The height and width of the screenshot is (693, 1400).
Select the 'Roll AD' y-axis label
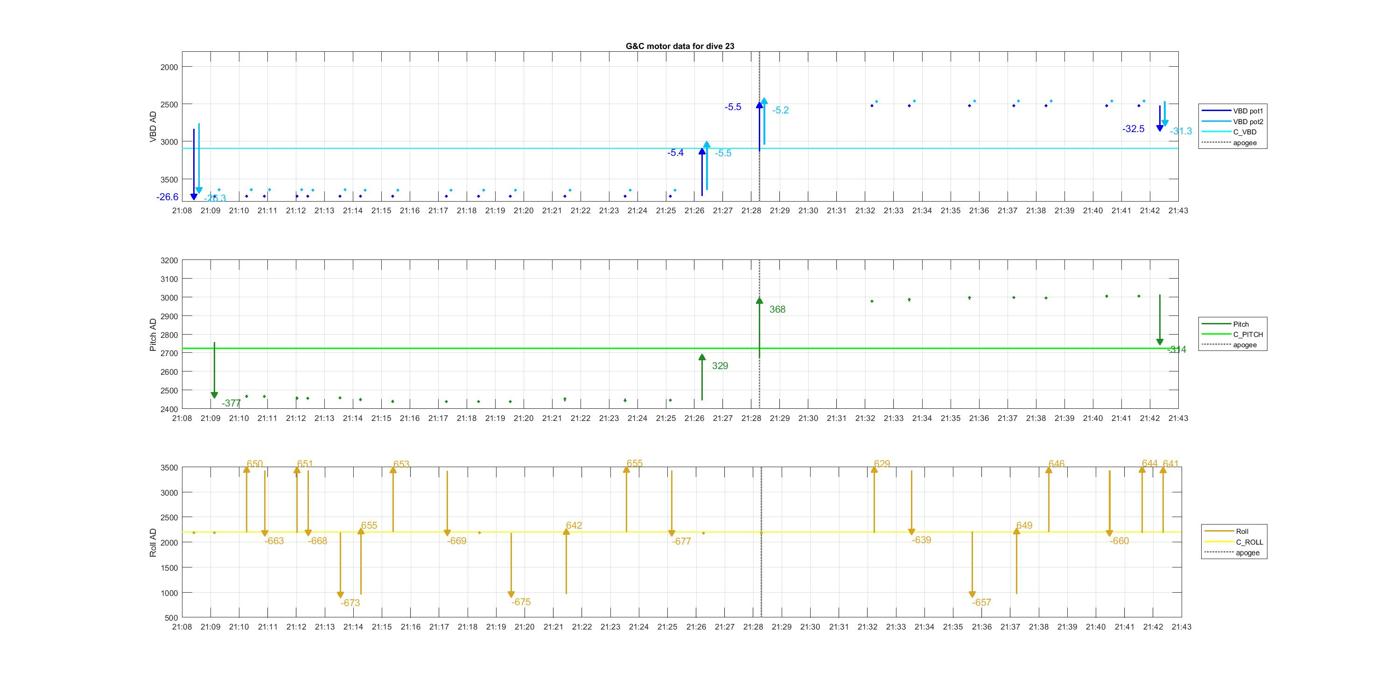tap(153, 542)
